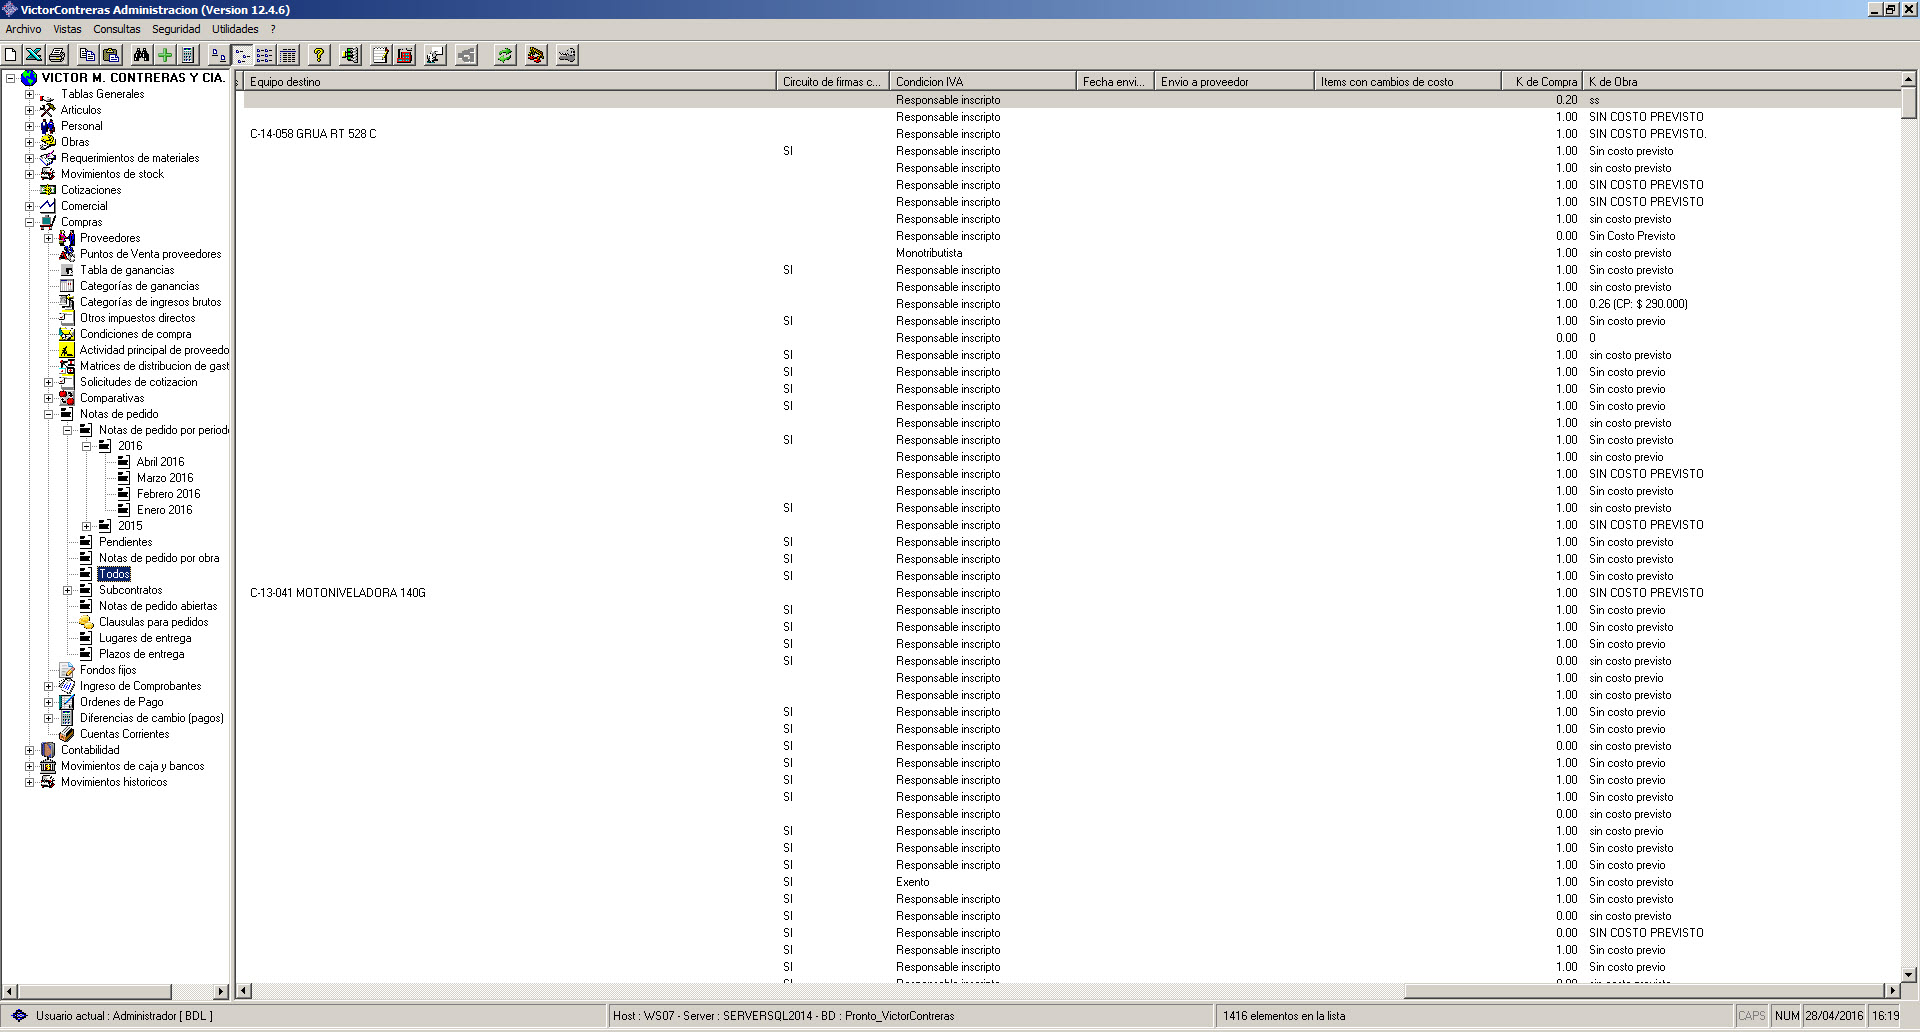Screen dimensions: 1920x1032
Task: Collapse the Compras tree node
Action: (x=29, y=222)
